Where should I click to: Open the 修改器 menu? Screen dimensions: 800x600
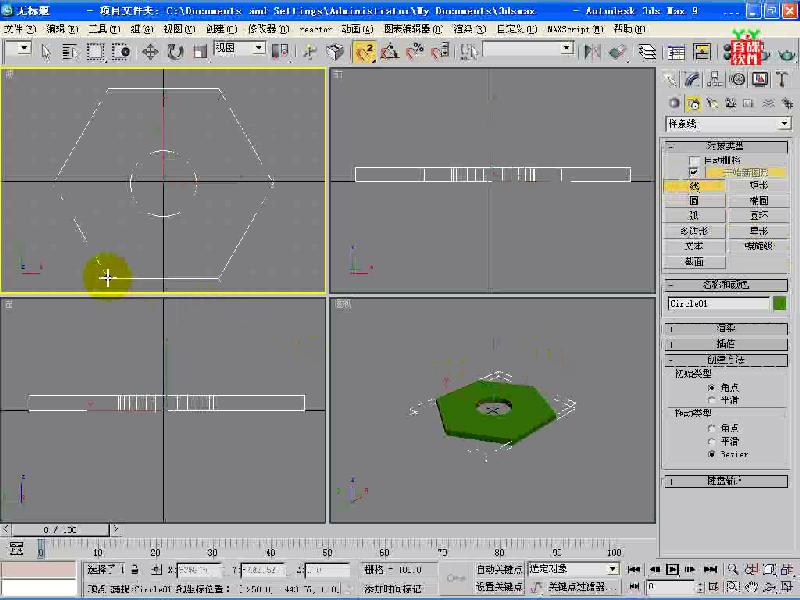coord(268,29)
